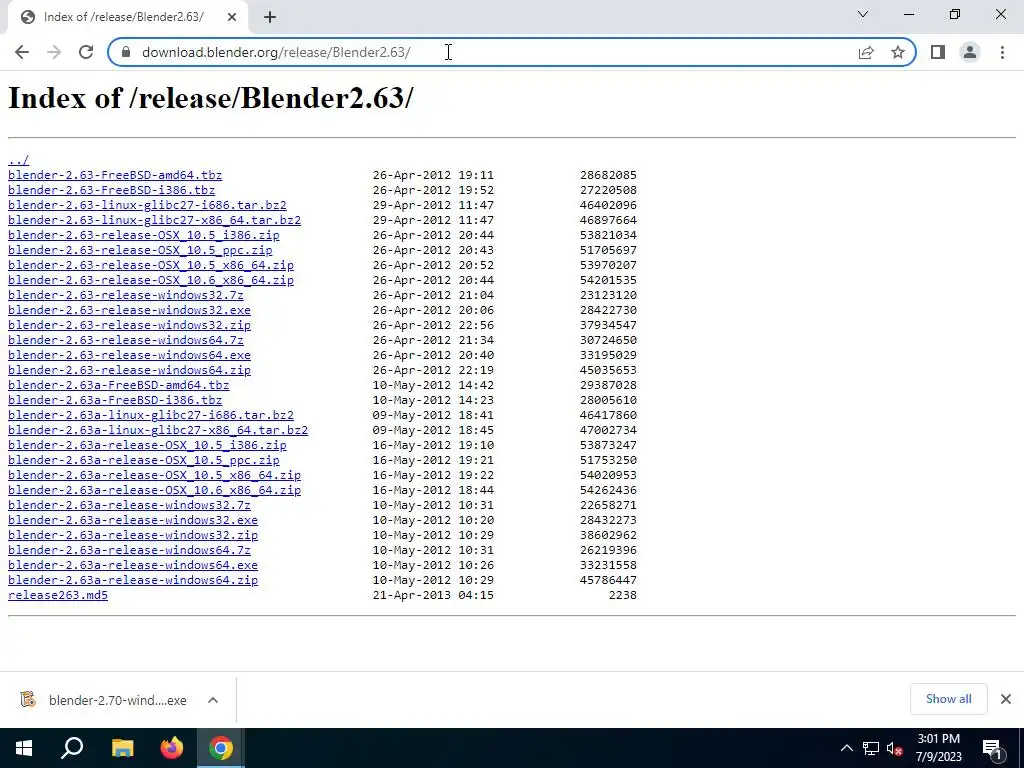Share this page with the share icon
1024x768 pixels.
pyautogui.click(x=866, y=52)
